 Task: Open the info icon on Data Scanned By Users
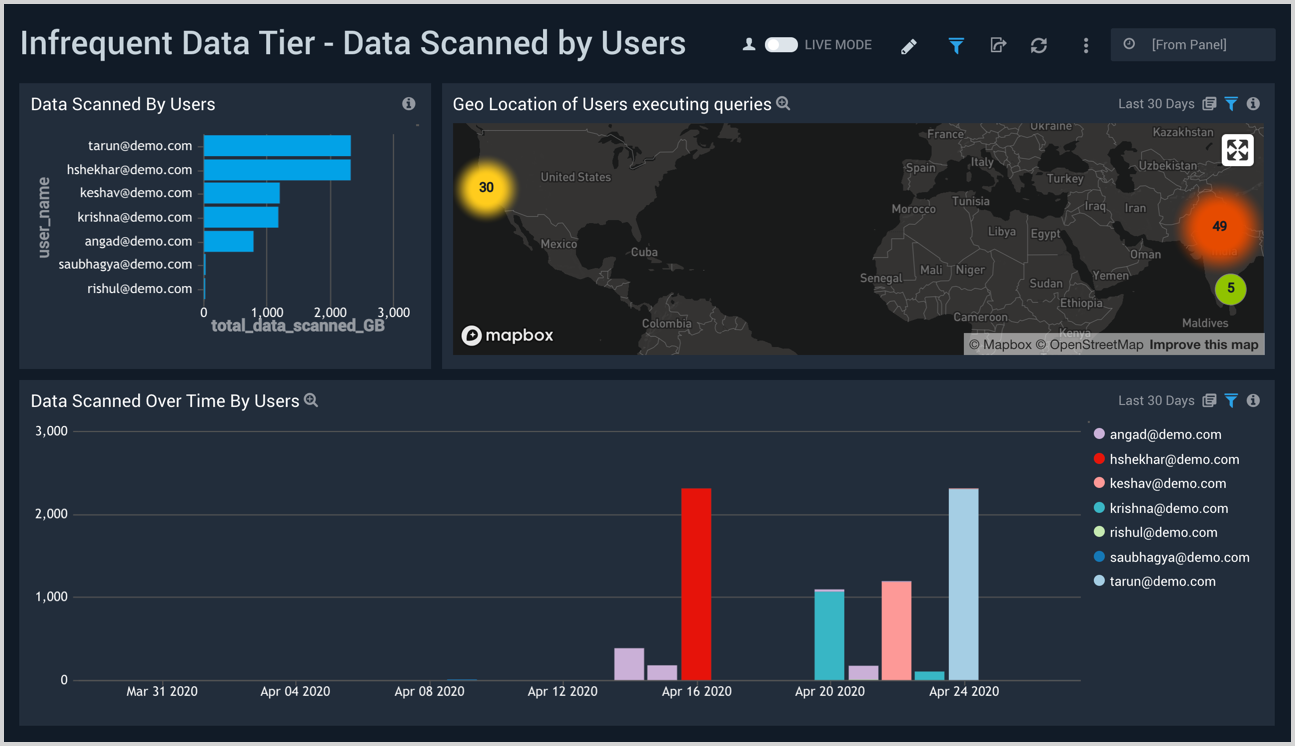point(408,103)
